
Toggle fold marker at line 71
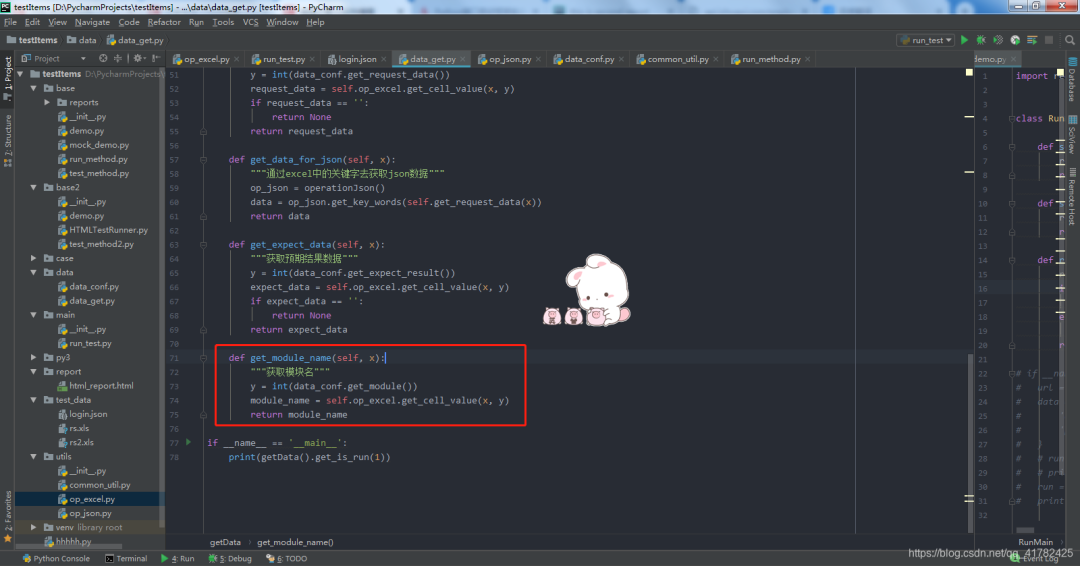[203, 357]
